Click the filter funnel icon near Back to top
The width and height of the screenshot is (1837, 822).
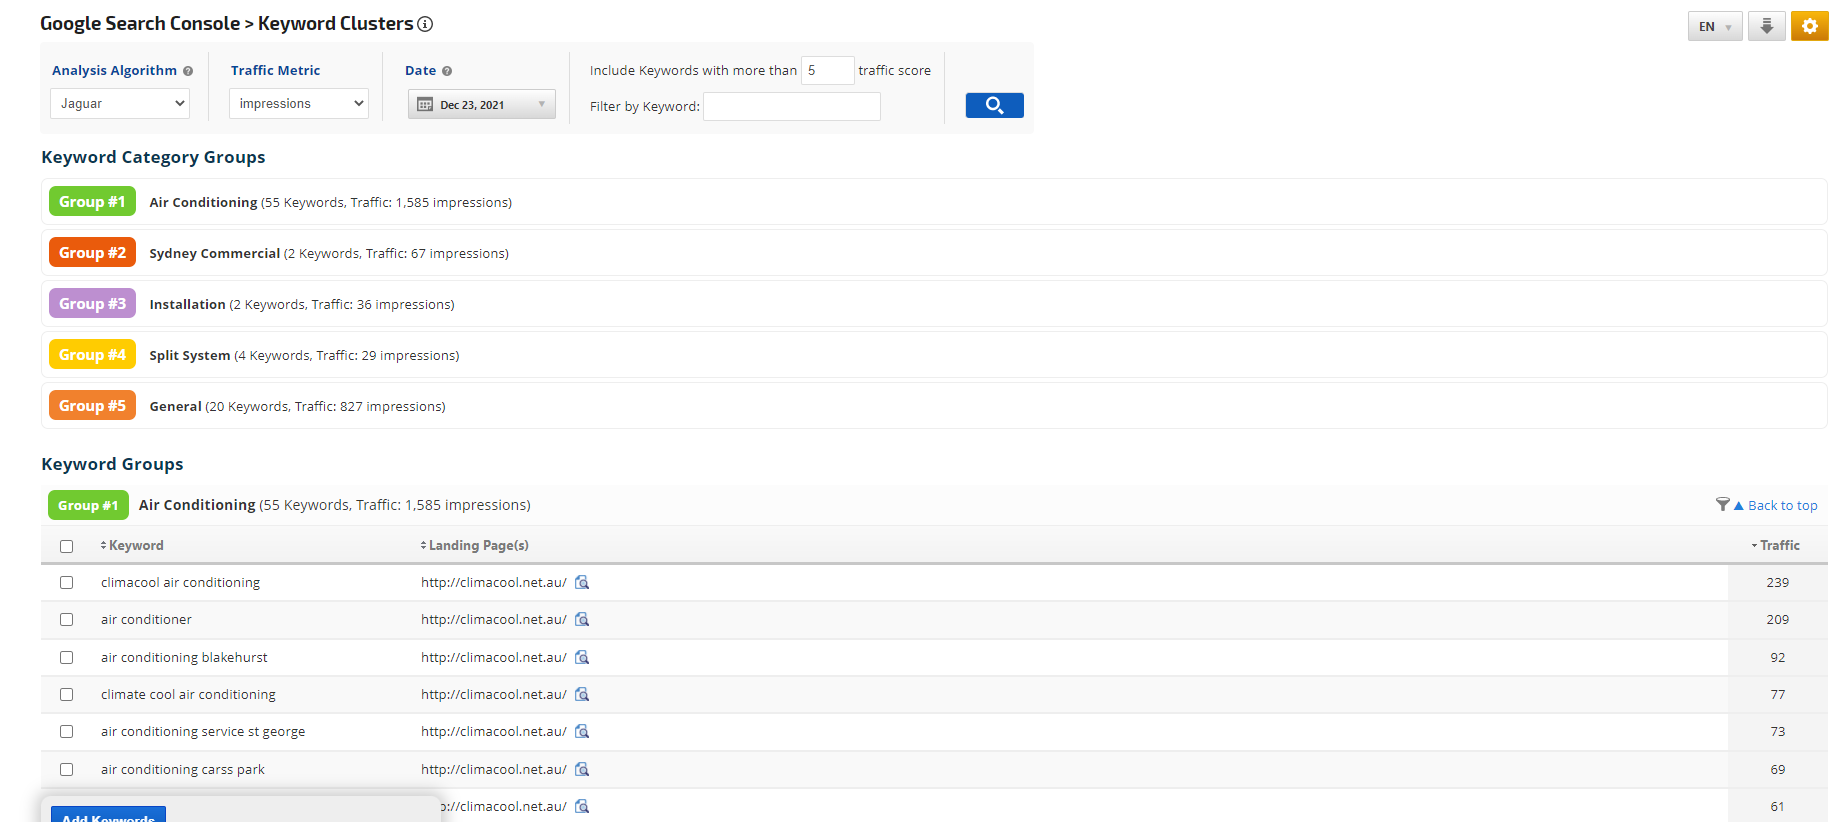[x=1722, y=504]
